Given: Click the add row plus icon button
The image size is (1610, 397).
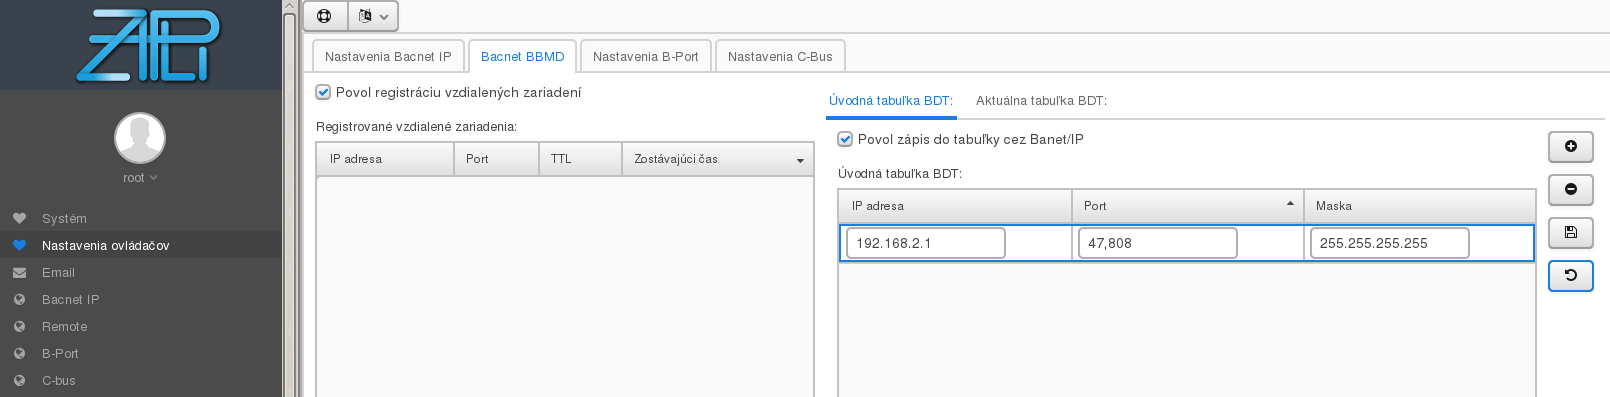Looking at the screenshot, I should pos(1570,147).
